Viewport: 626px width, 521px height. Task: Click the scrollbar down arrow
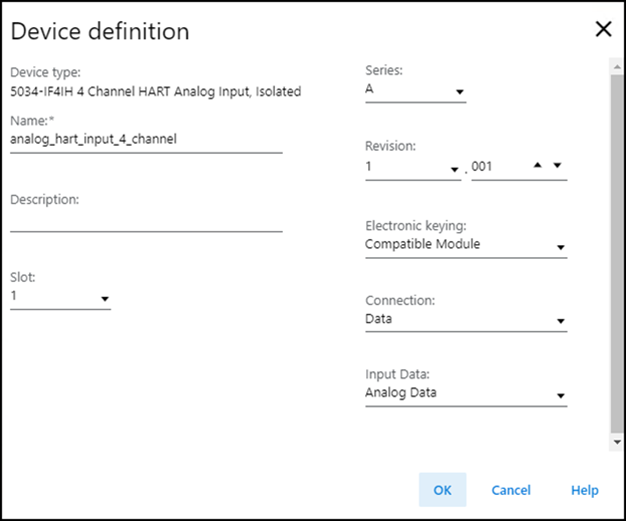point(616,441)
